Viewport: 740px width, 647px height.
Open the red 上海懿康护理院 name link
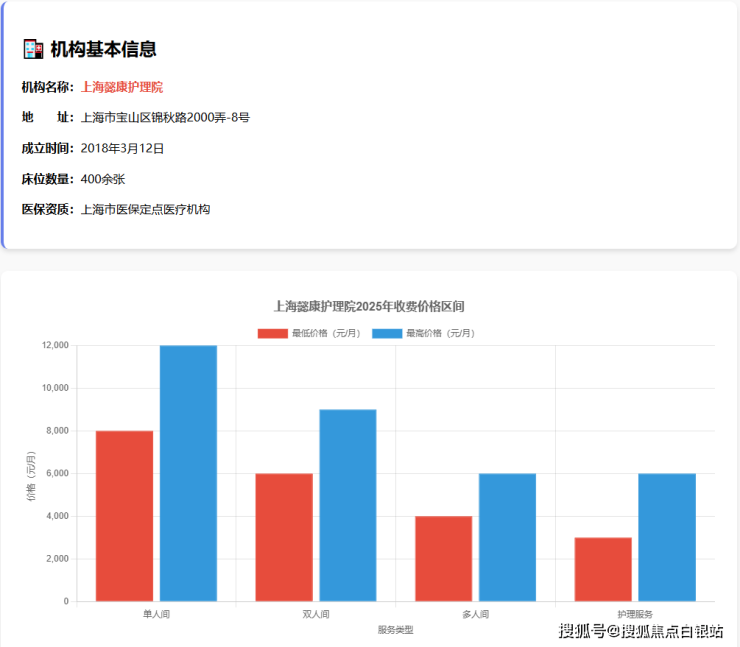(x=121, y=87)
